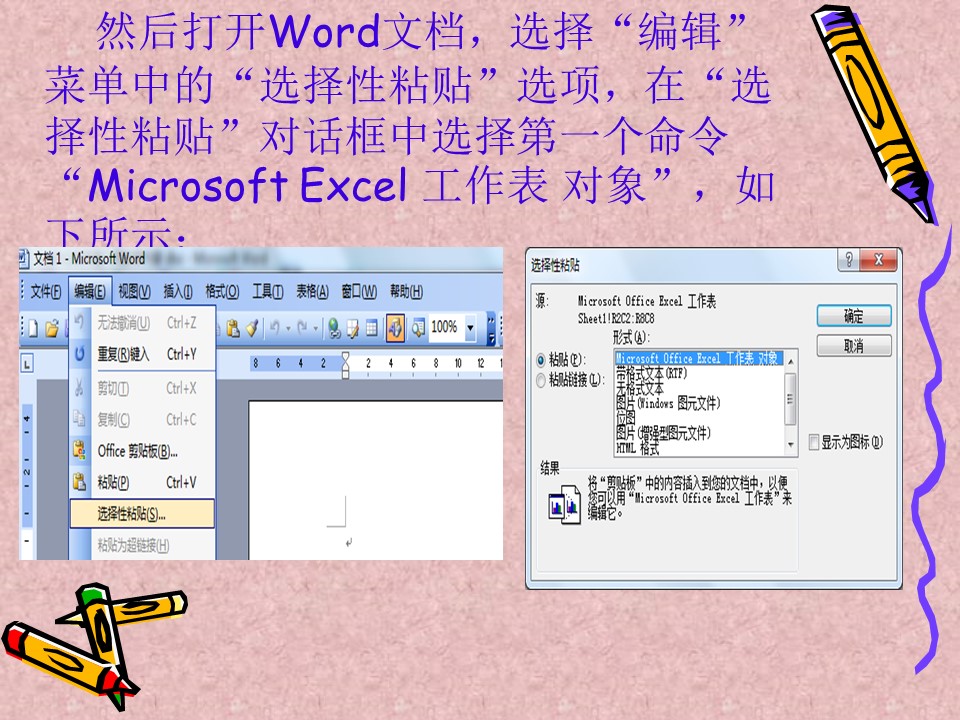This screenshot has height=720, width=960.
Task: Click the help question mark in dialog title
Action: pyautogui.click(x=849, y=260)
